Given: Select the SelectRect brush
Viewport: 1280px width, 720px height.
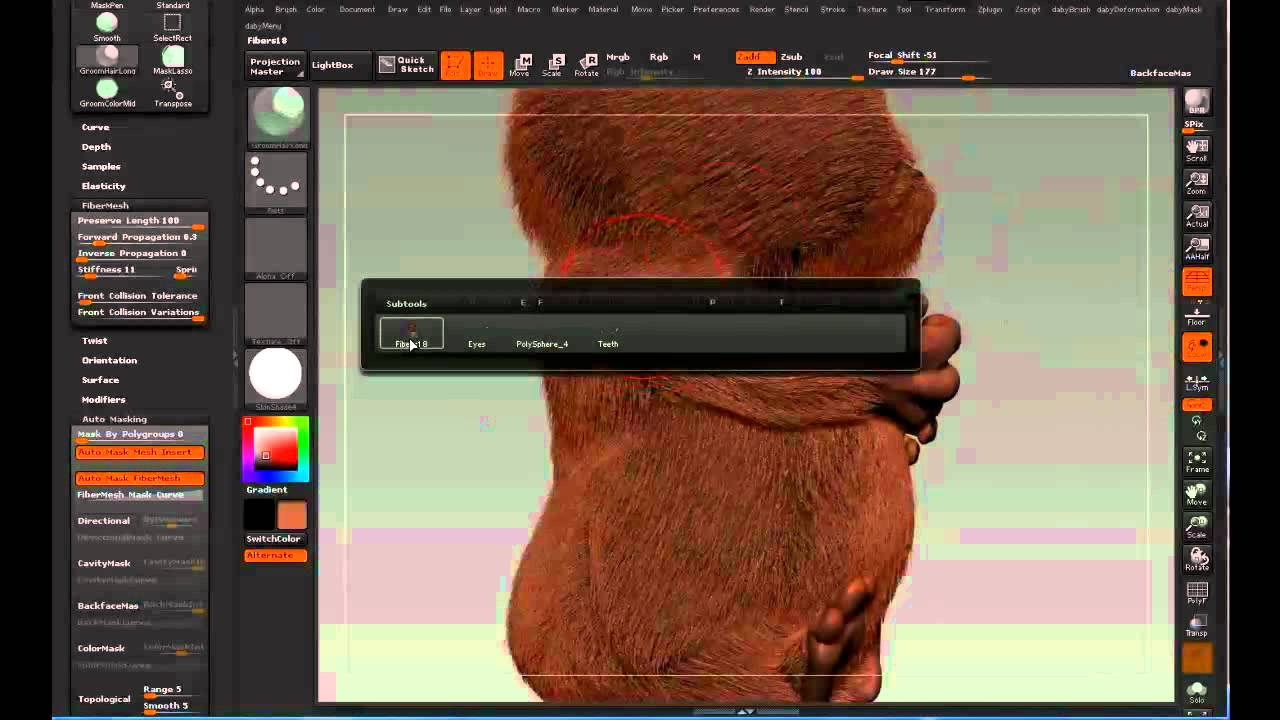Looking at the screenshot, I should tap(172, 27).
